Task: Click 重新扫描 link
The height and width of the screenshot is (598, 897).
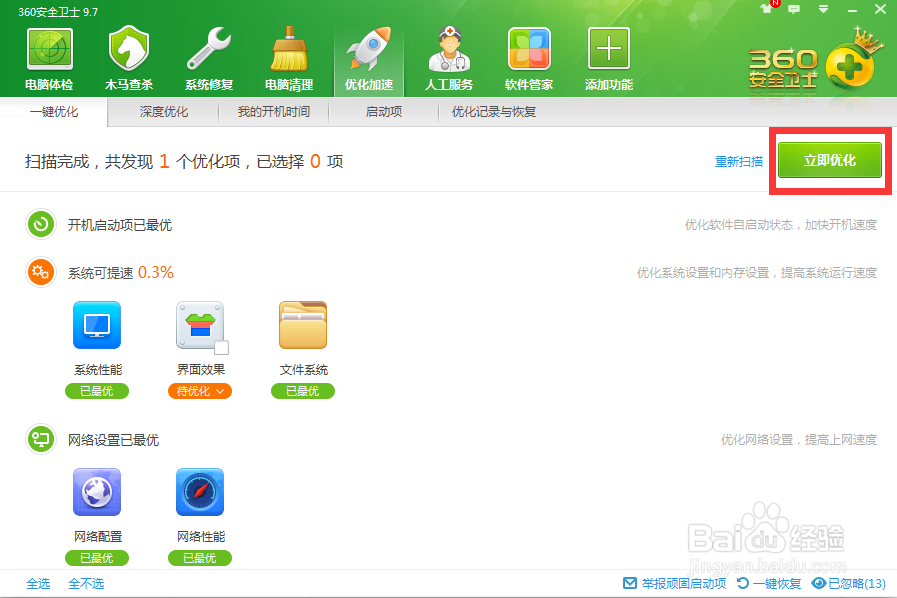Action: point(739,161)
